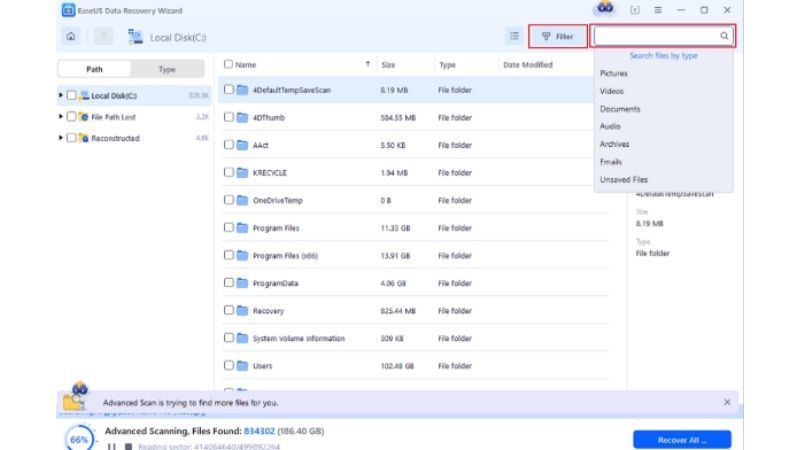Screen dimensions: 800x450
Task: Click the Recovery folder icon
Action: pos(242,310)
